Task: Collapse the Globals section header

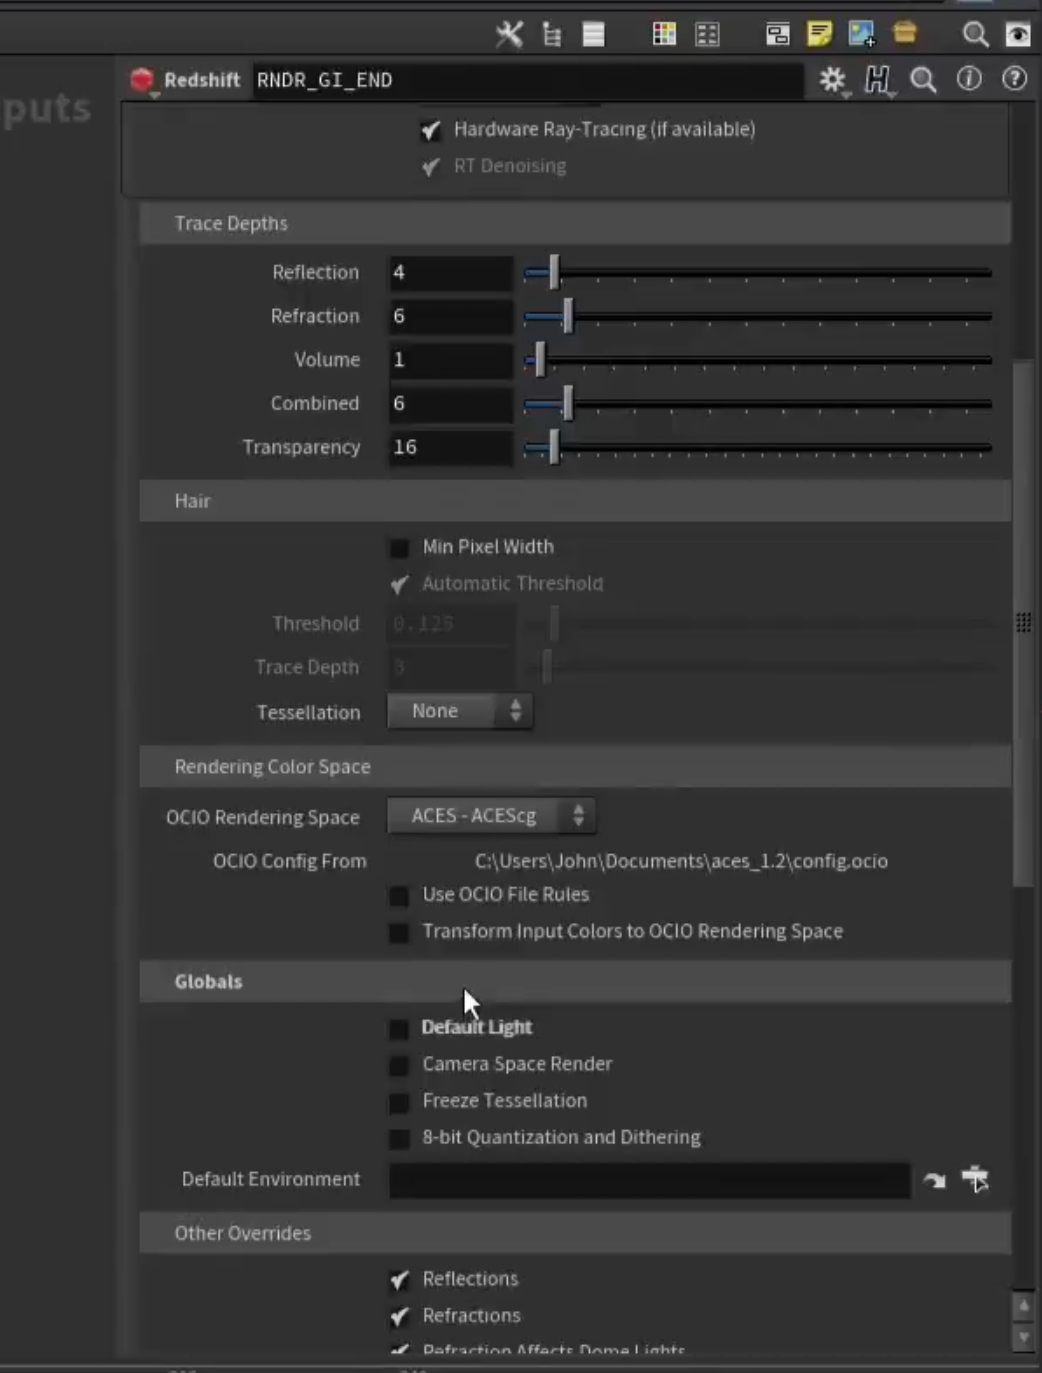Action: pos(575,981)
